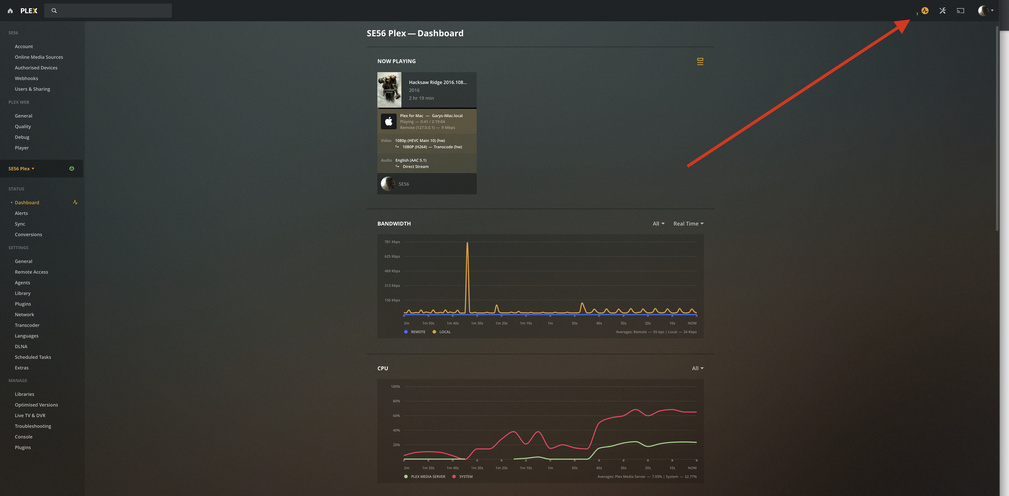Viewport: 1009px width, 496px height.
Task: Open Player under Plex Web
Action: (x=22, y=147)
